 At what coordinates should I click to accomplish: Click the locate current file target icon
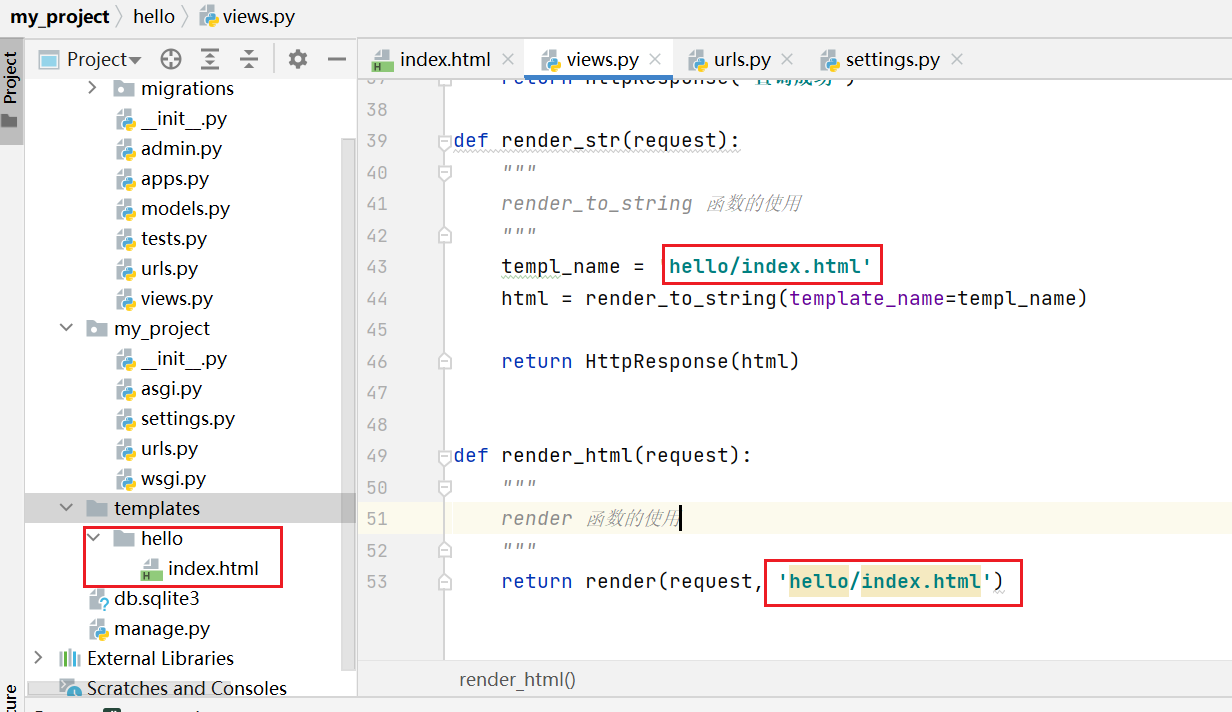pos(171,59)
